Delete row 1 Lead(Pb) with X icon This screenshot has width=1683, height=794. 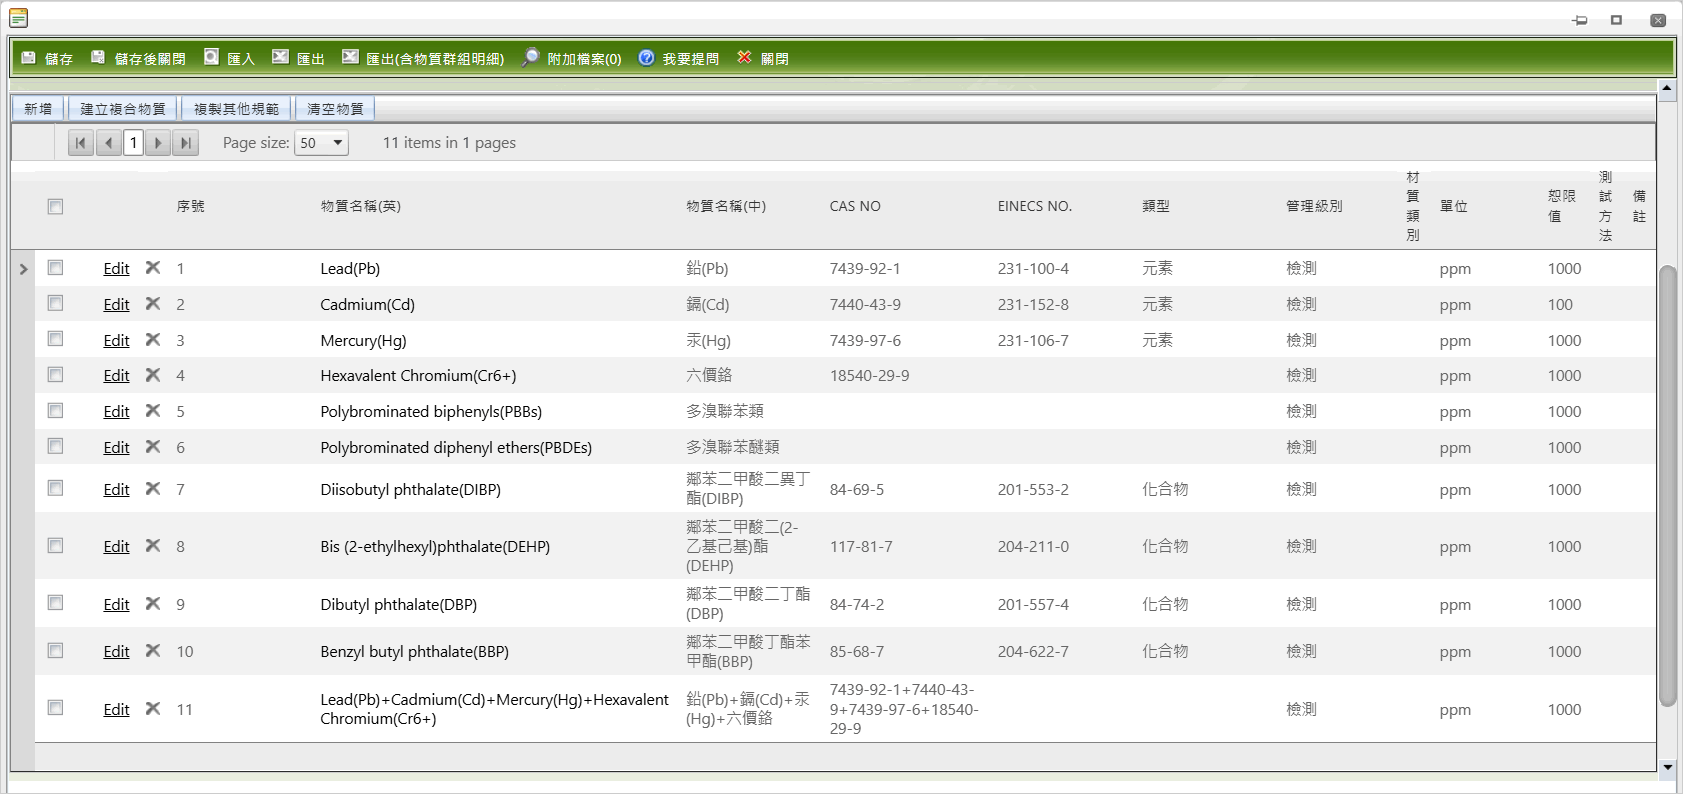(x=153, y=268)
